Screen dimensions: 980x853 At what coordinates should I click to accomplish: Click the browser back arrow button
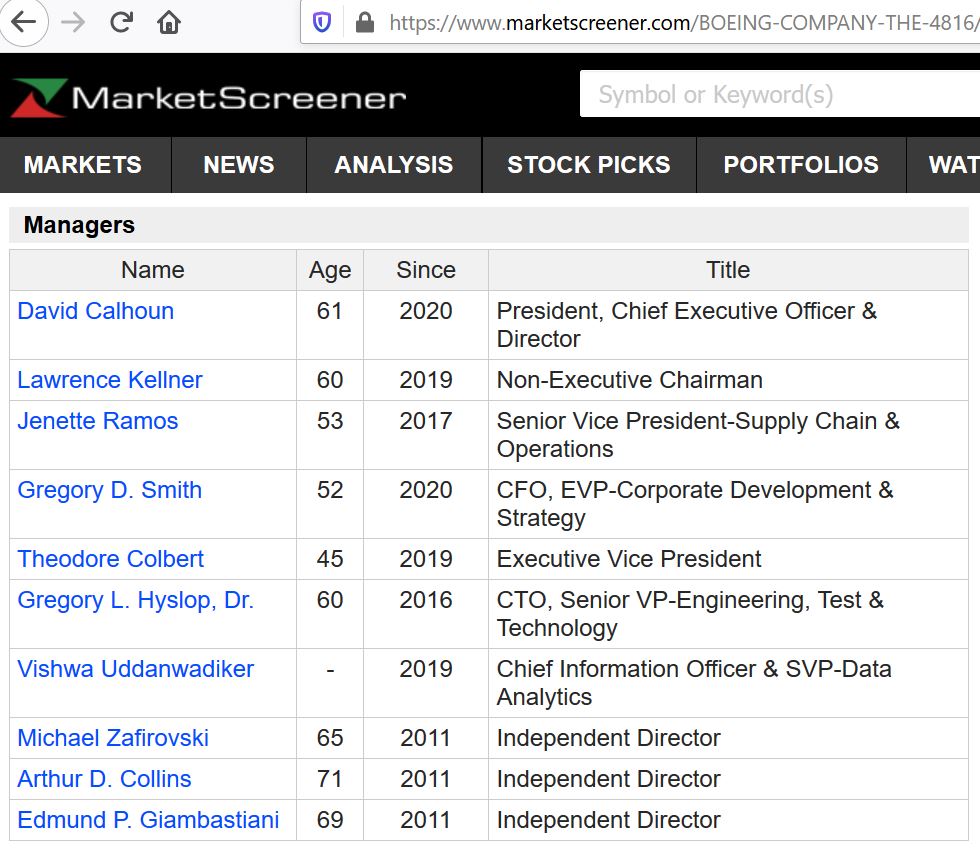[x=22, y=22]
